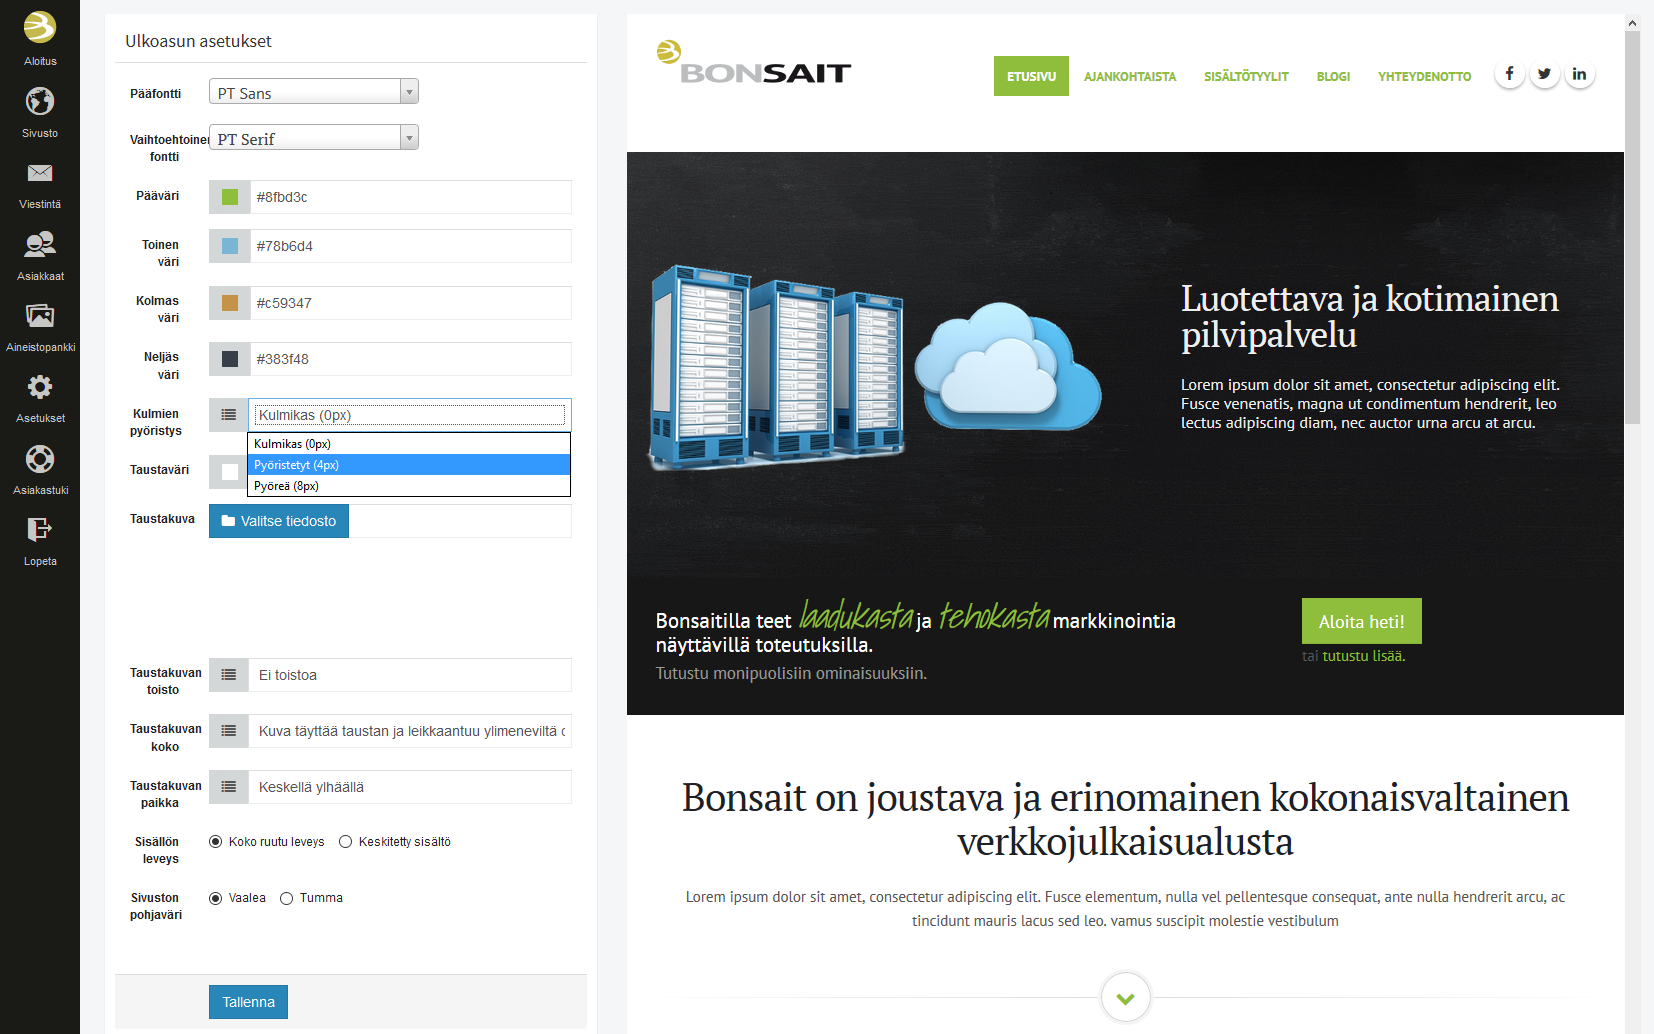Screen dimensions: 1654x1034
Task: Open Asiakastuki support lifebuoy icon
Action: (x=40, y=460)
